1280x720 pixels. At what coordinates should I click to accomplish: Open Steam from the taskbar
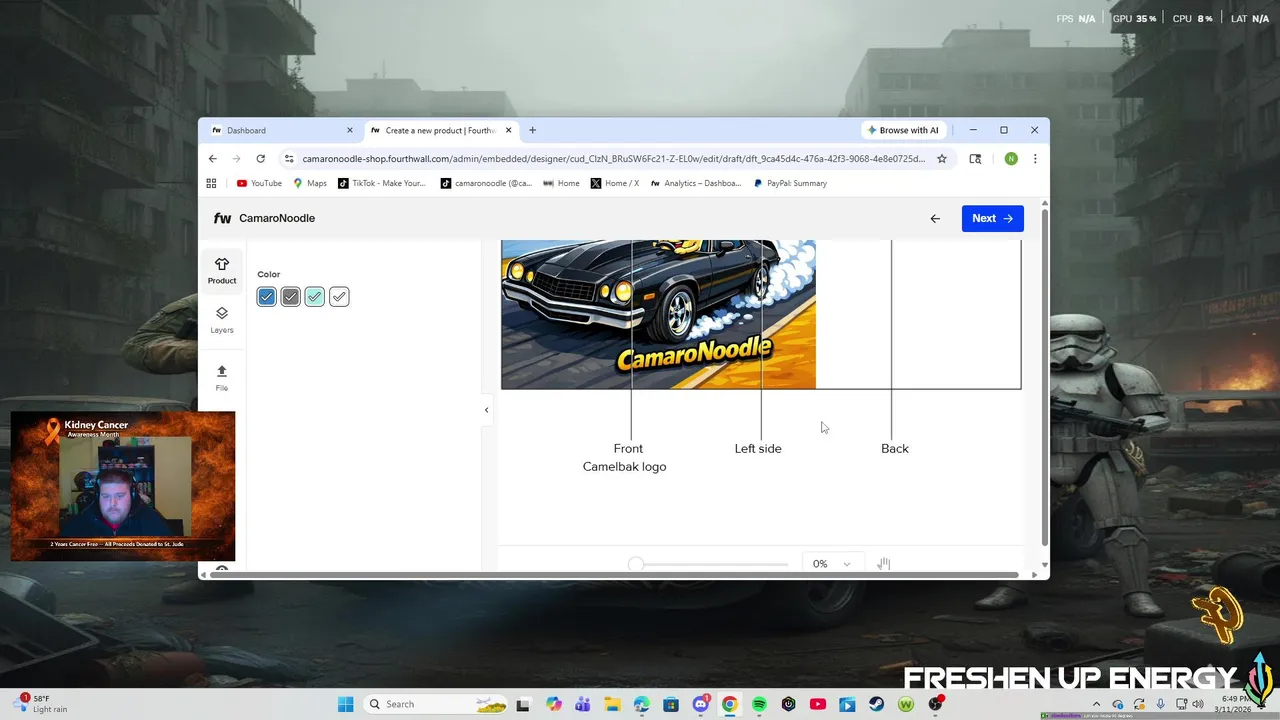[x=877, y=704]
